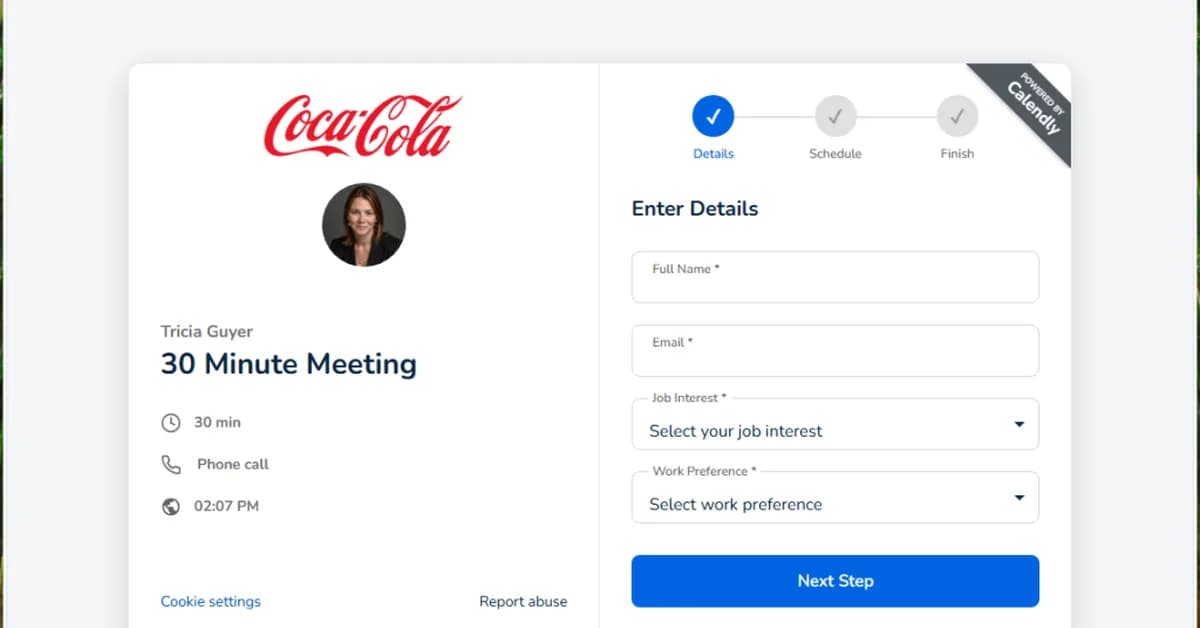Expand the Work Preference chevron arrow
Screen dimensions: 1200x628
coord(1019,497)
